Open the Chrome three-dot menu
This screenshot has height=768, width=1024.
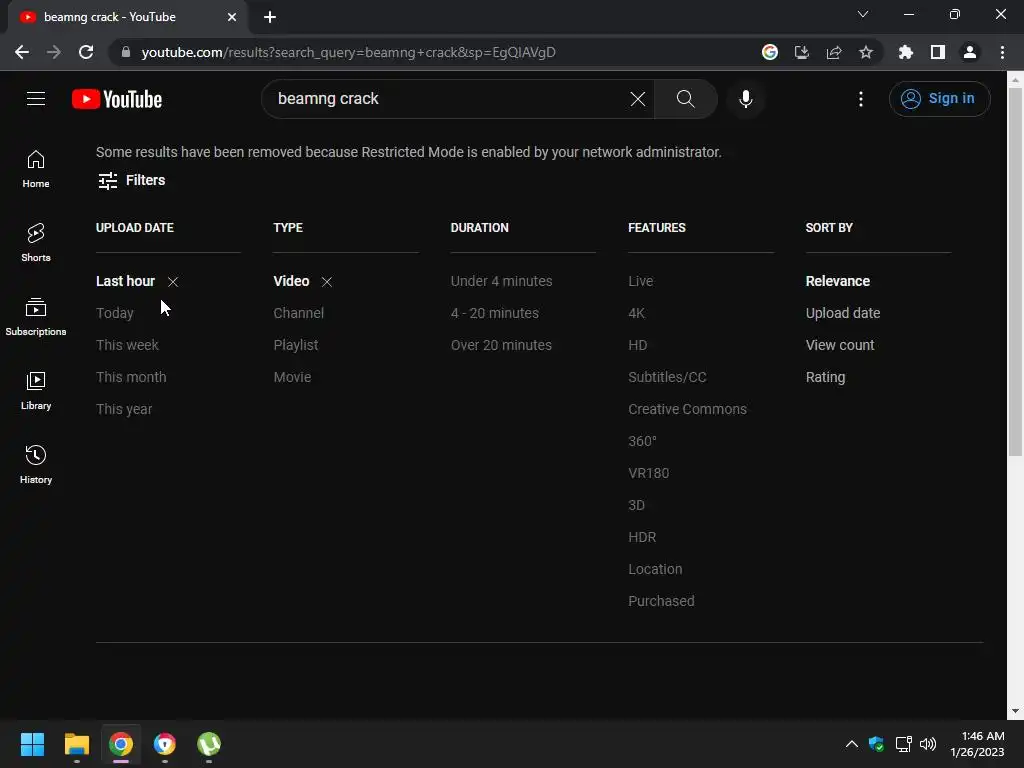click(1002, 52)
